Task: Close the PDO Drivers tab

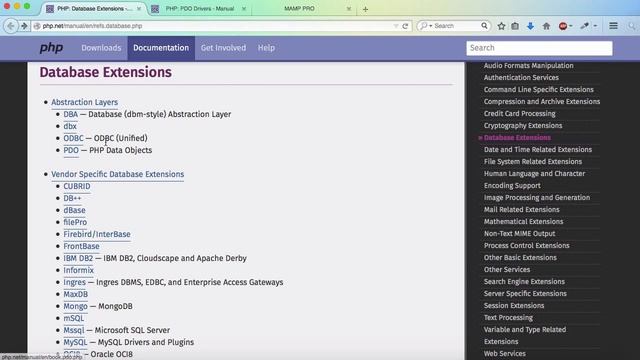Action: 244,9
